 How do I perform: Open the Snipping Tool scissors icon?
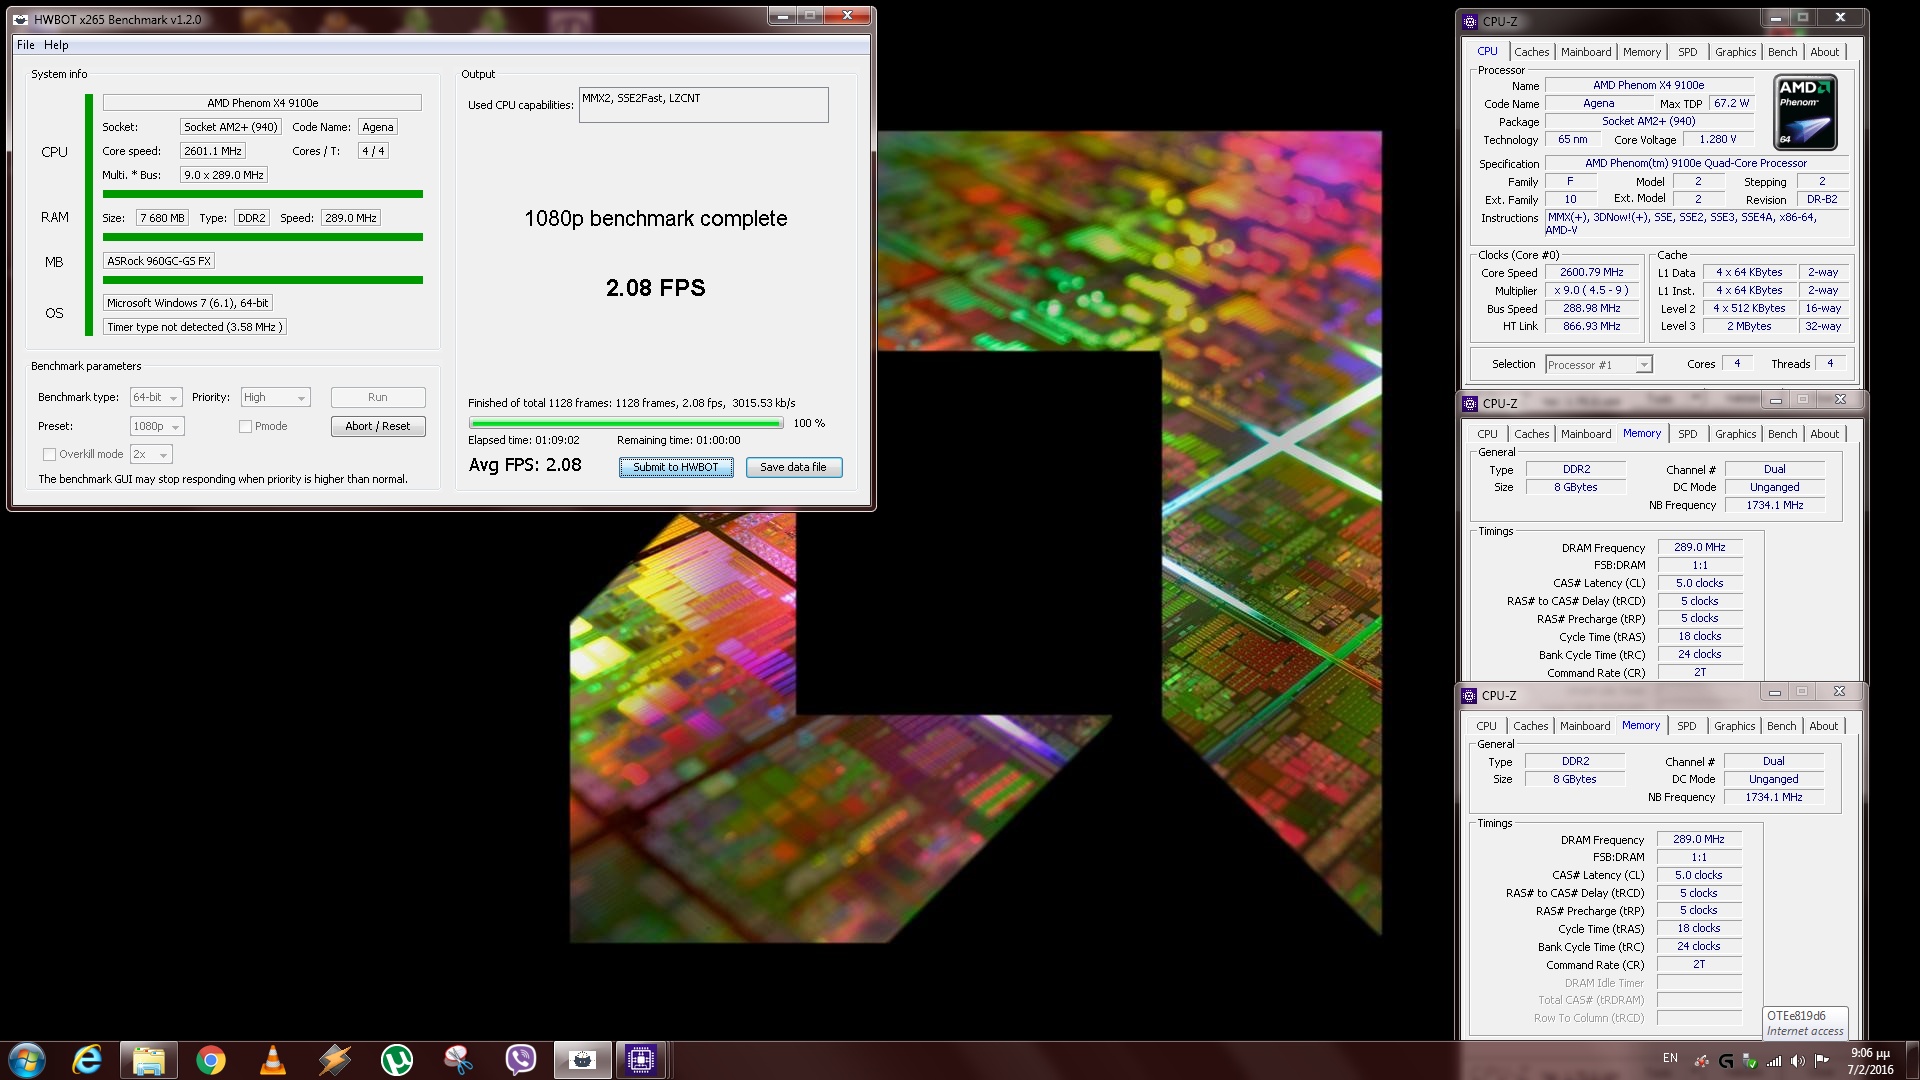coord(458,1059)
